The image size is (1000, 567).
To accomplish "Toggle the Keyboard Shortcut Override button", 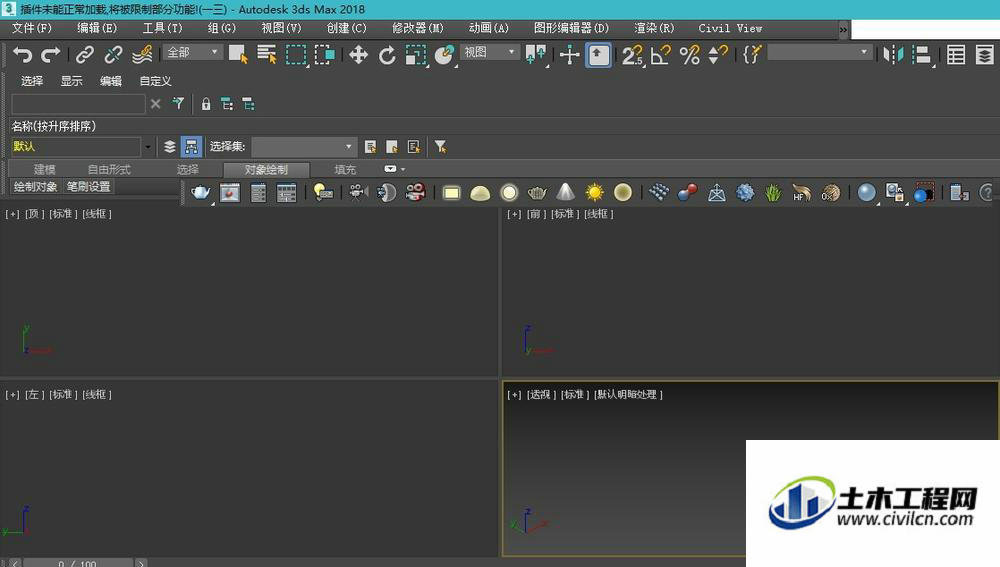I will pos(598,55).
